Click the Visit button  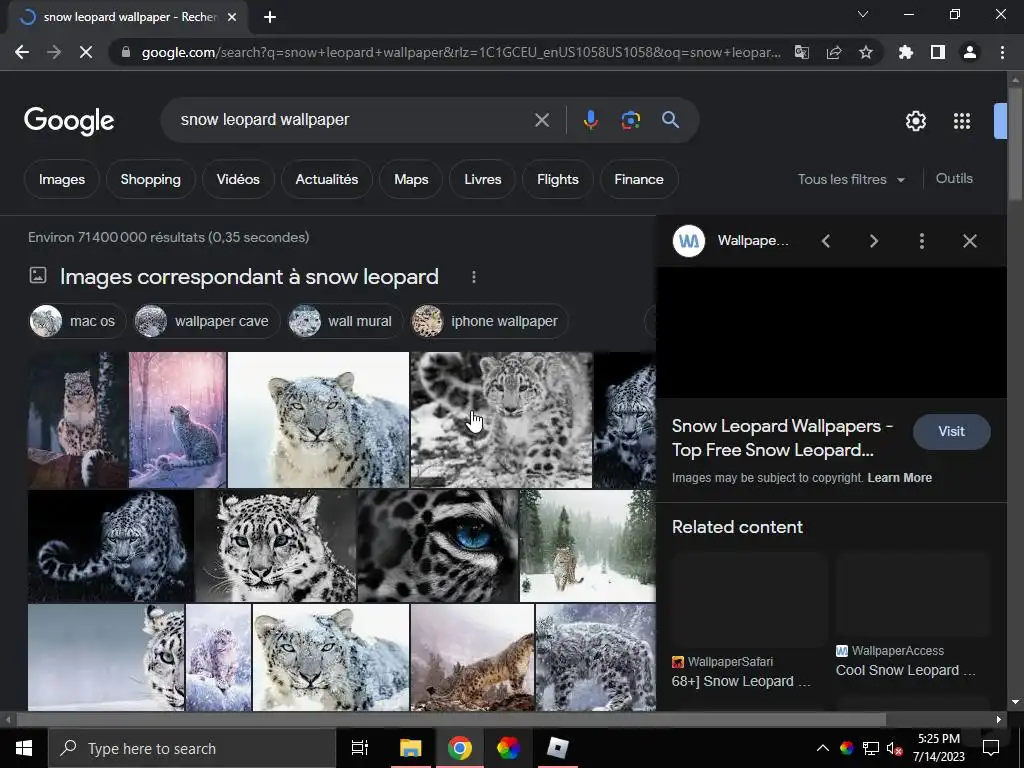point(952,432)
